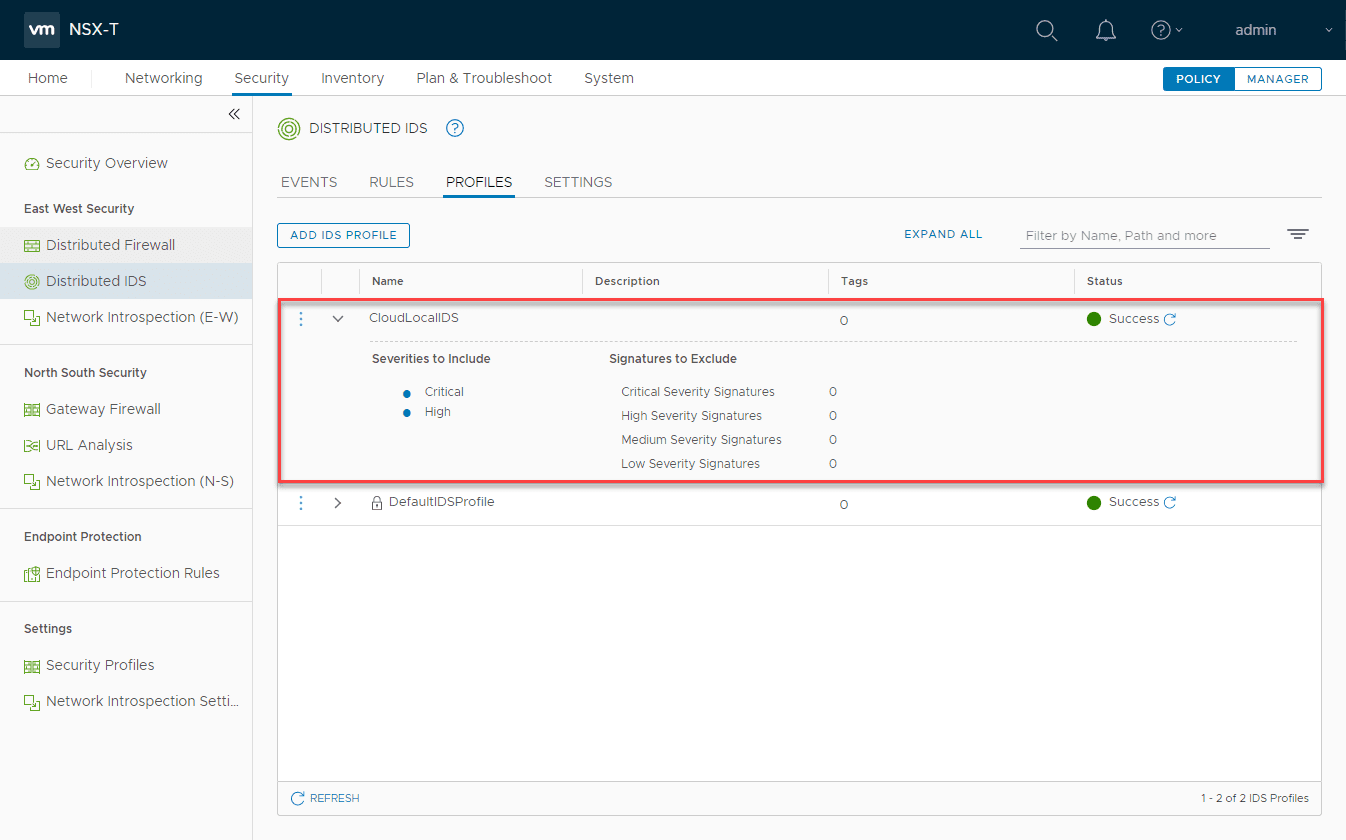Open Gateway Firewall in sidebar
This screenshot has width=1346, height=840.
click(103, 409)
